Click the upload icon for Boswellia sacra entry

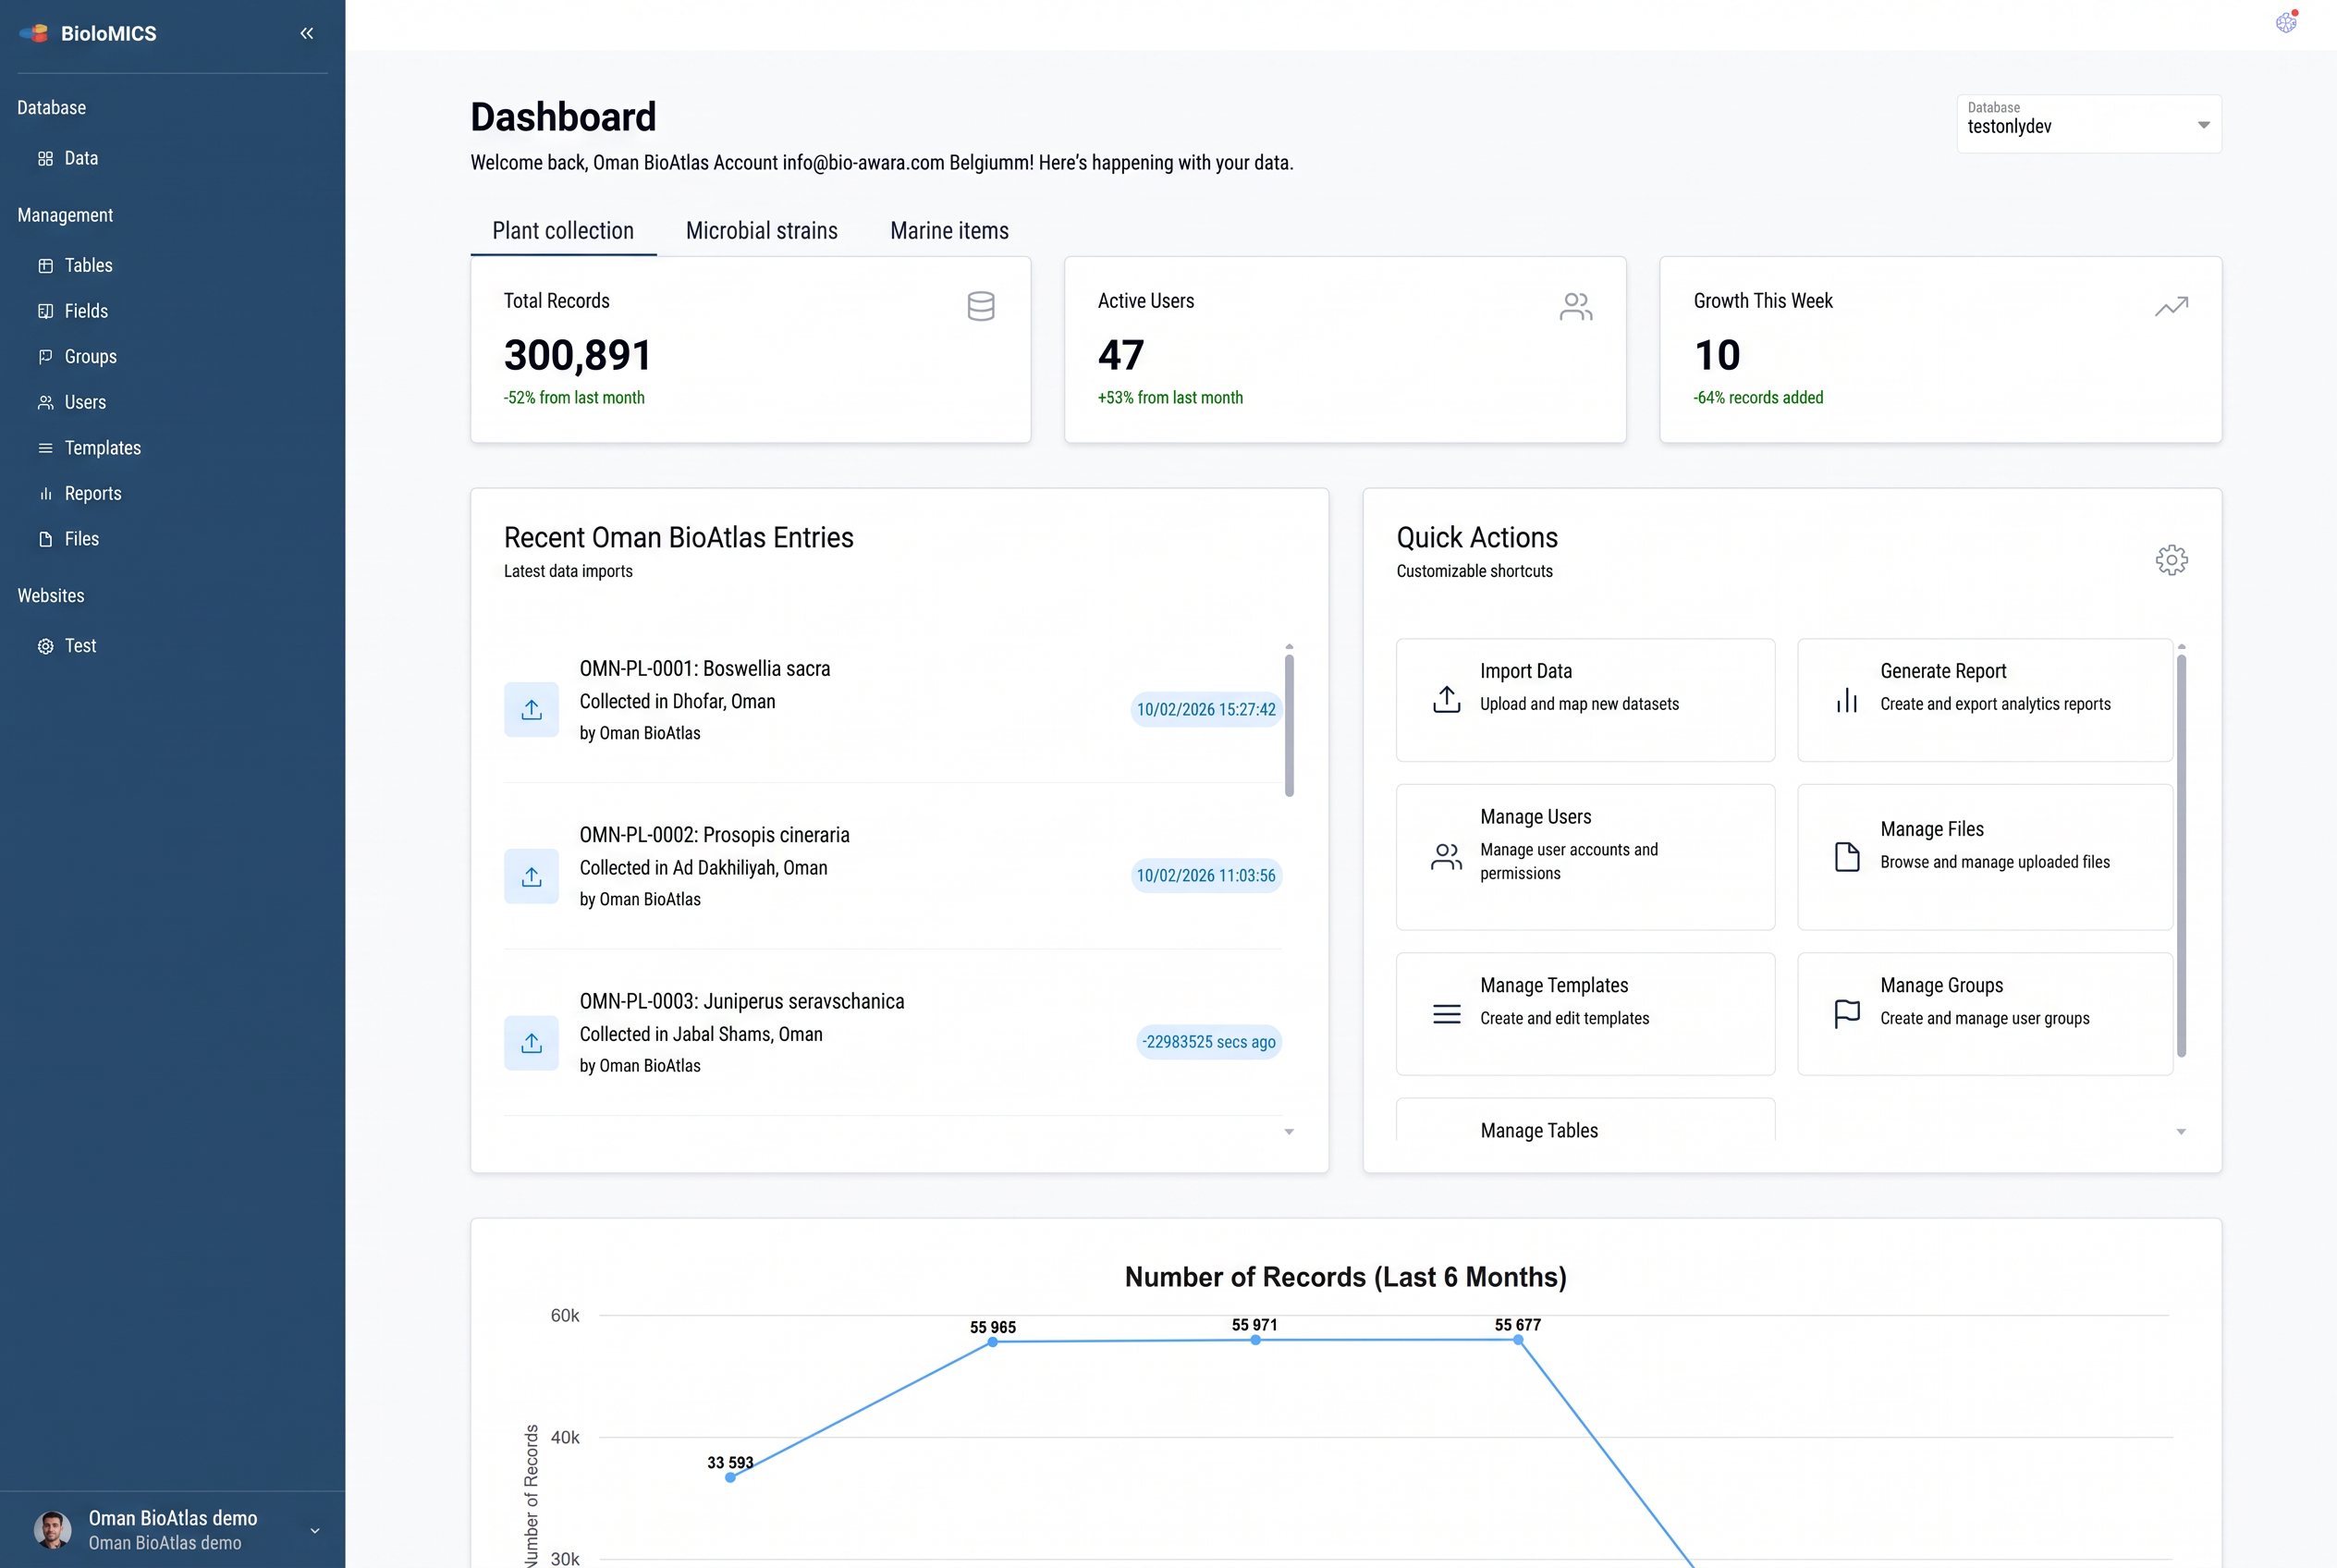click(531, 709)
